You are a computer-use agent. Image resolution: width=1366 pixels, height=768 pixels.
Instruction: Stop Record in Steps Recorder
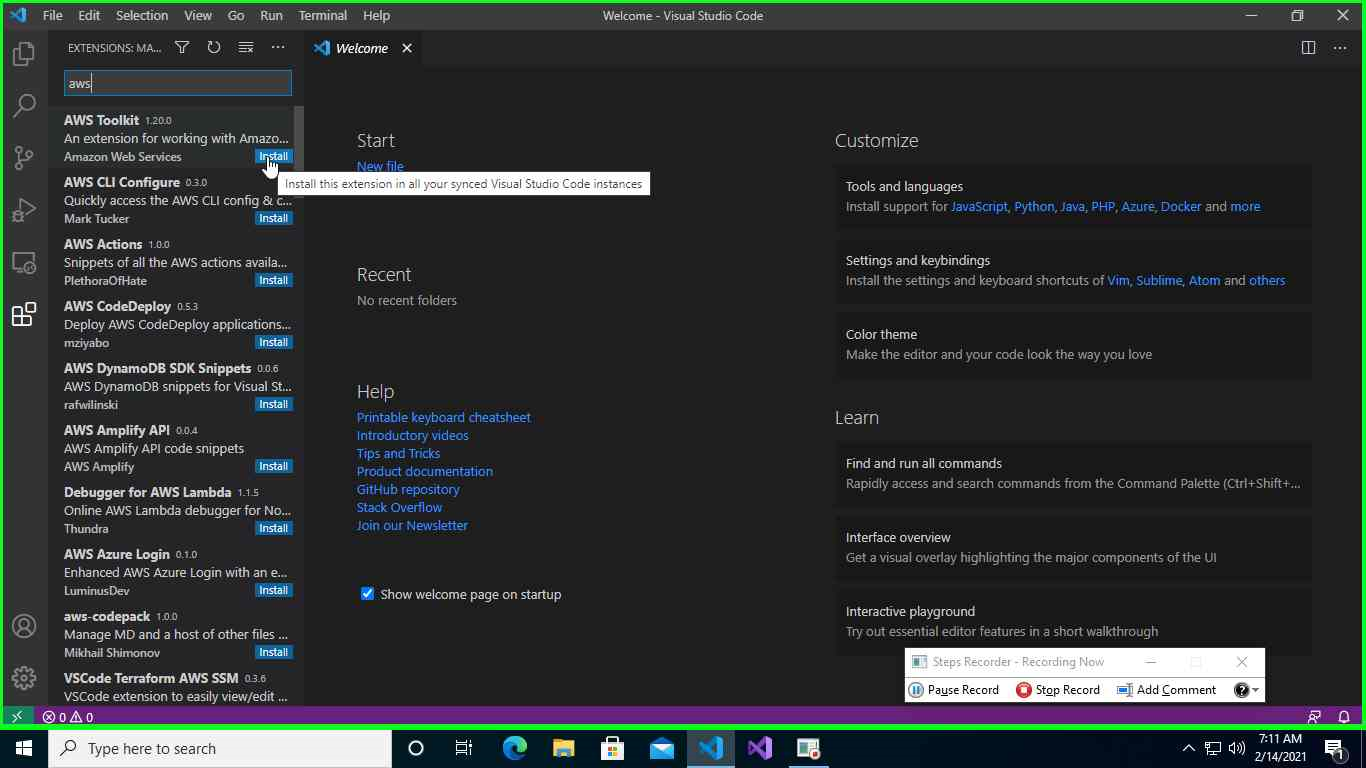[1058, 690]
